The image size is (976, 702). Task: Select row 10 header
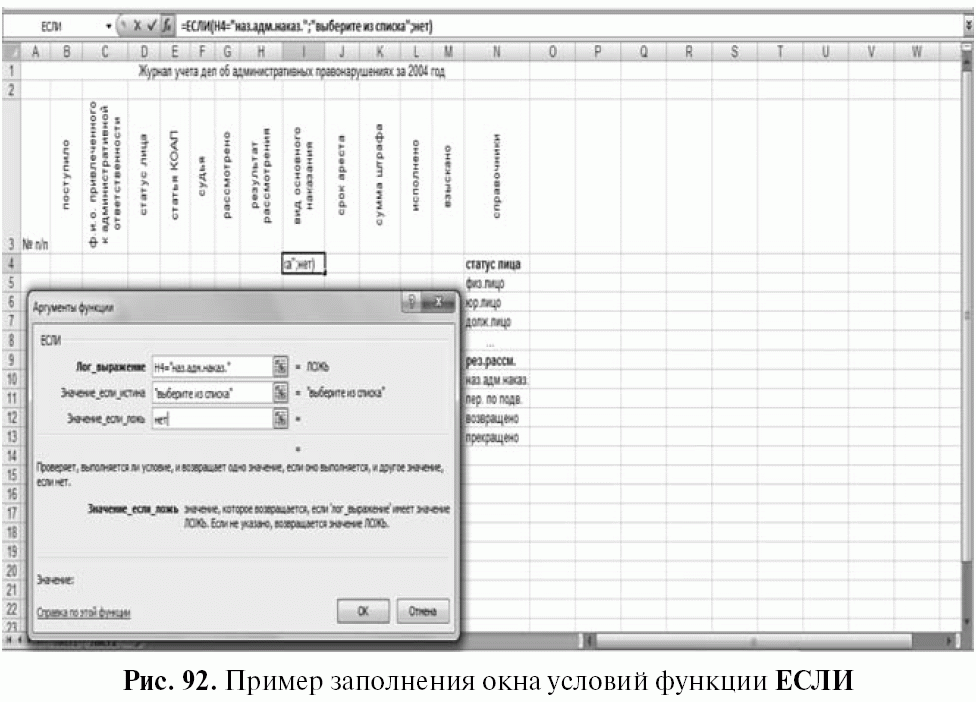[x=11, y=379]
